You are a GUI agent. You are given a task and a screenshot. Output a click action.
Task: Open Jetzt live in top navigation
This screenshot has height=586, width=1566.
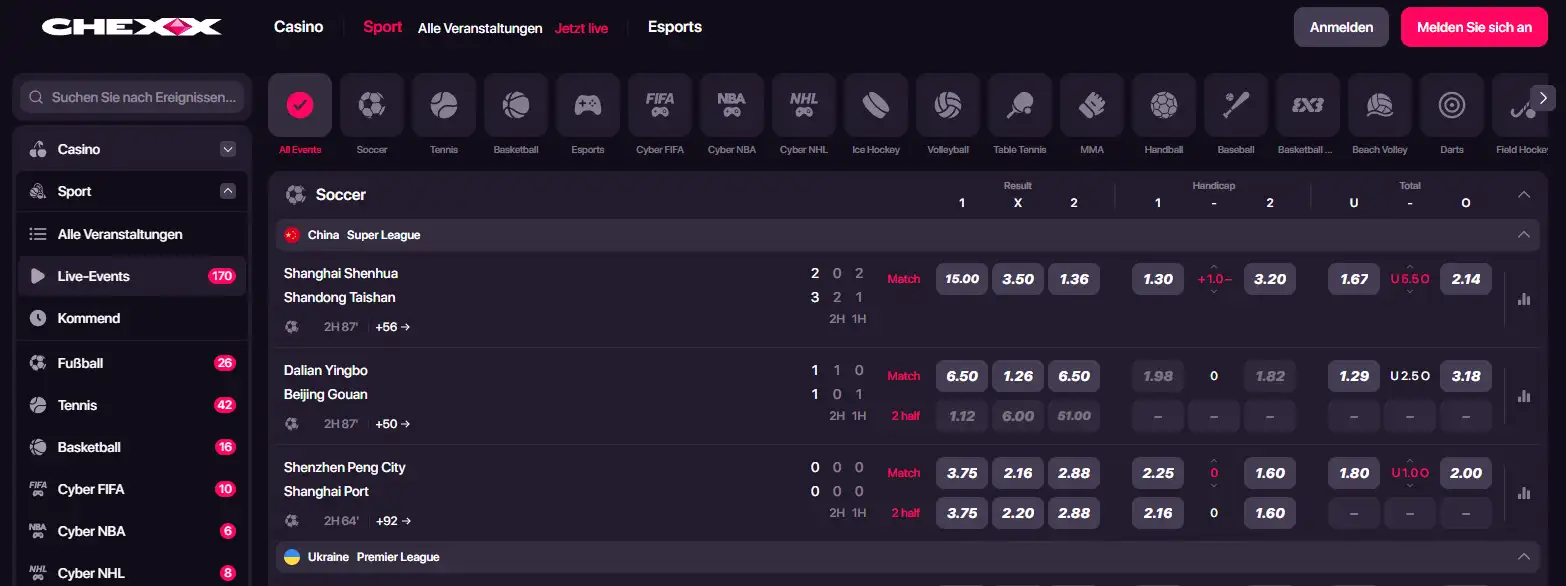coord(581,28)
